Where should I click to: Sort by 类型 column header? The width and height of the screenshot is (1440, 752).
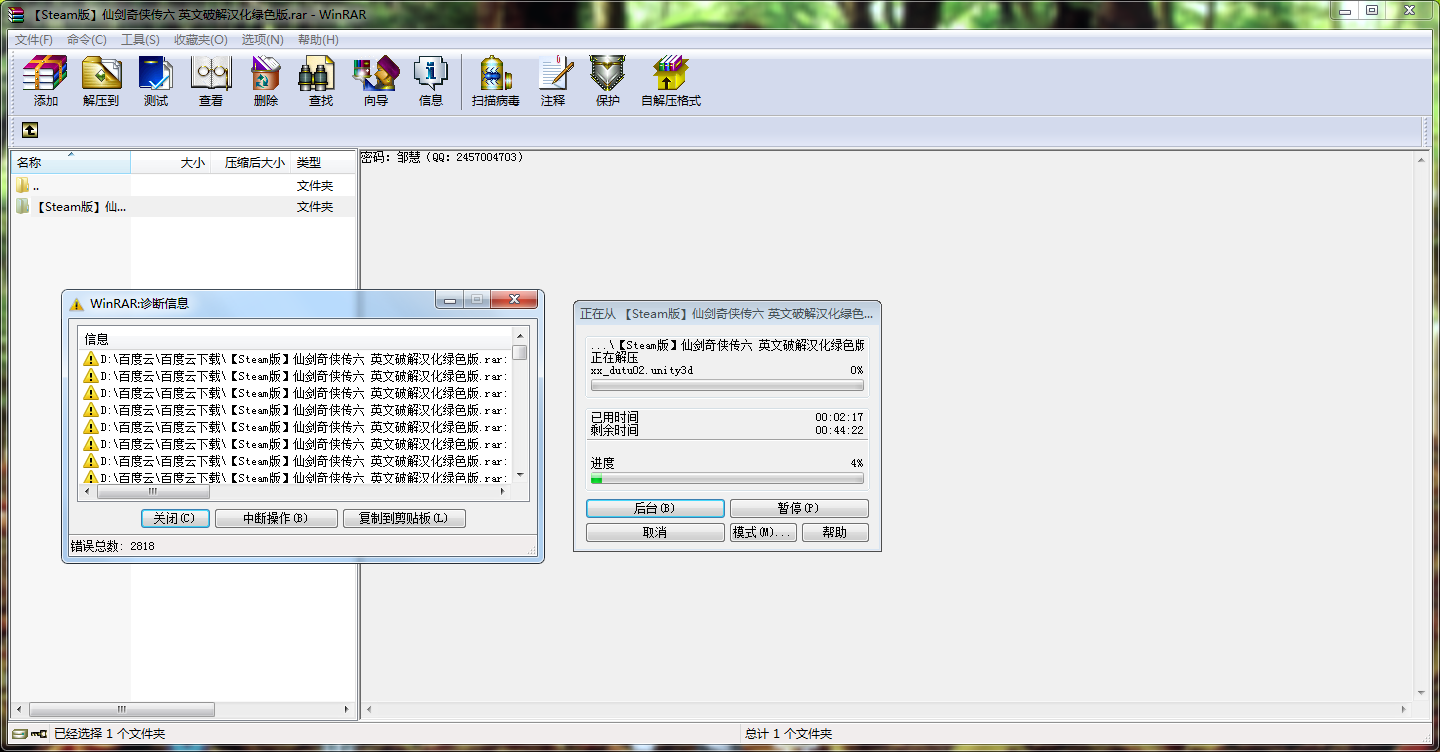[323, 162]
